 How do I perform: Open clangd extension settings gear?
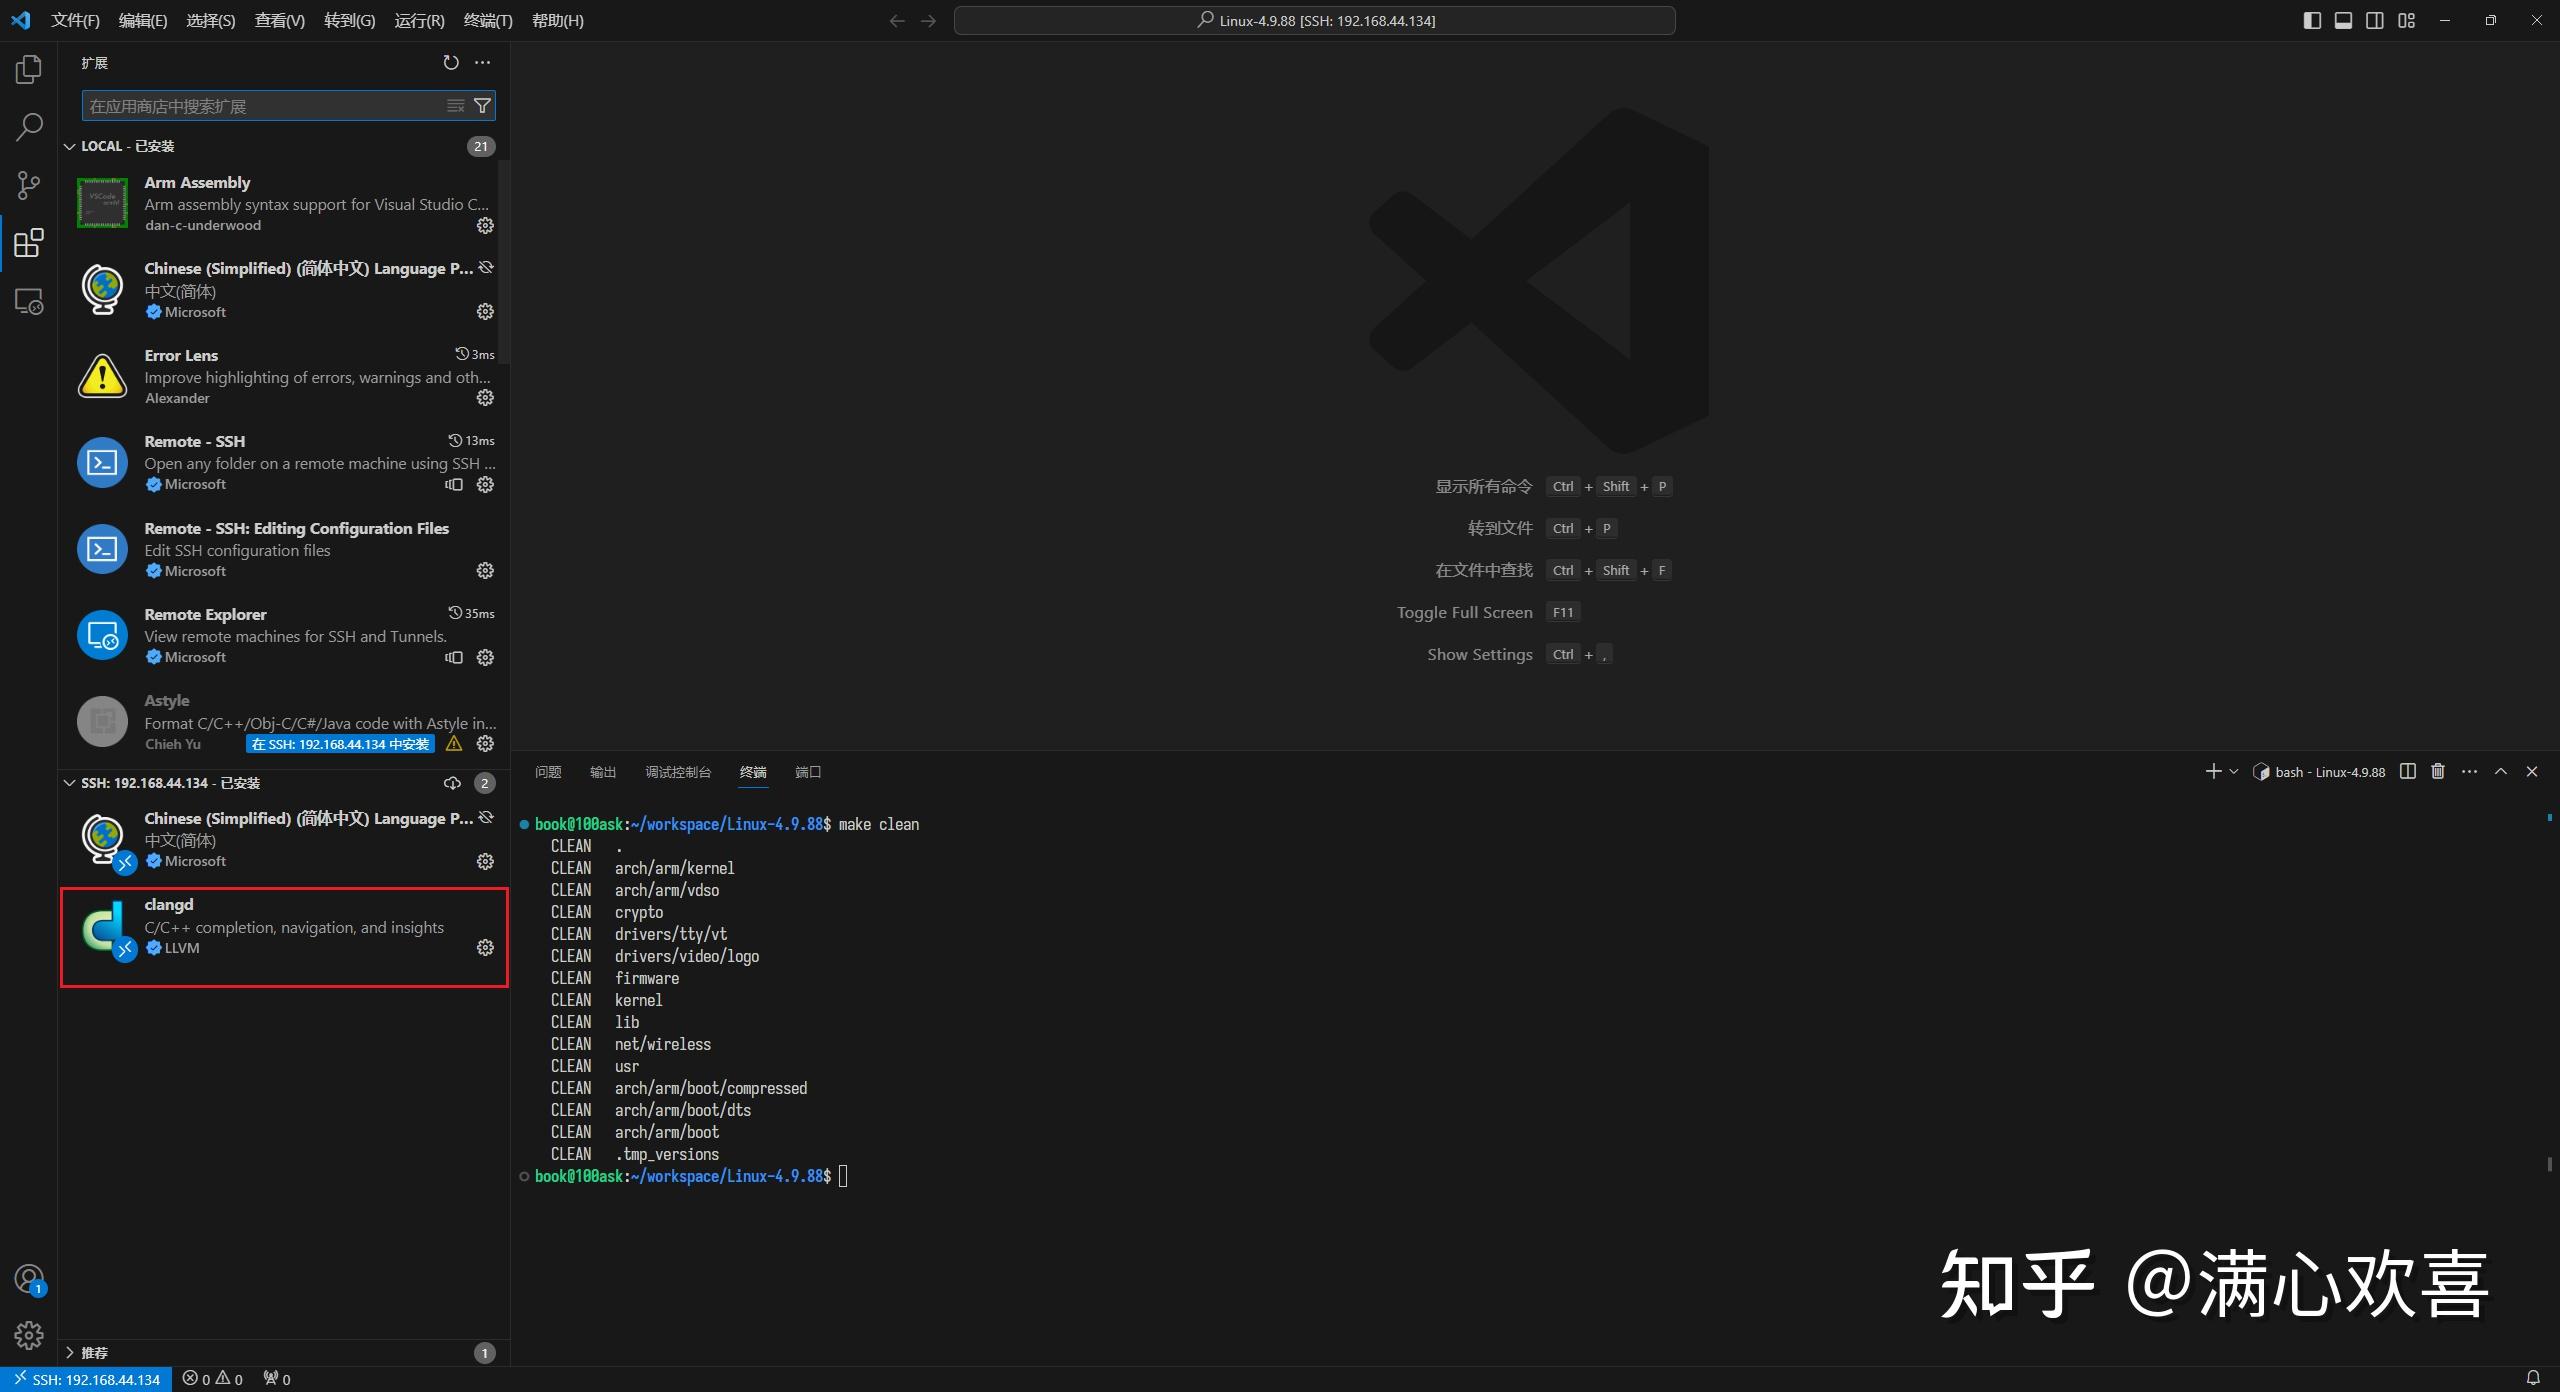(x=484, y=947)
